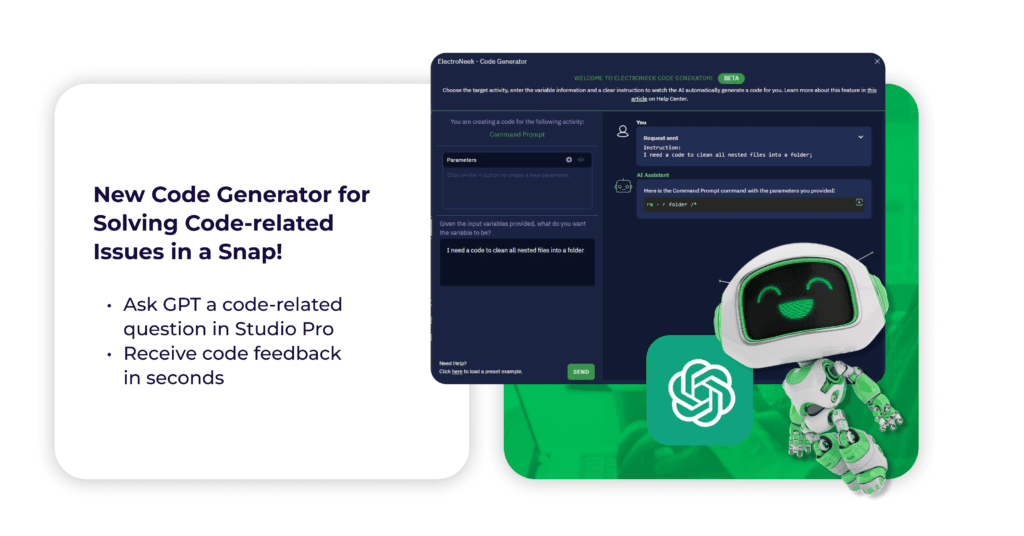
Task: Click the BETA badge
Action: click(x=731, y=77)
